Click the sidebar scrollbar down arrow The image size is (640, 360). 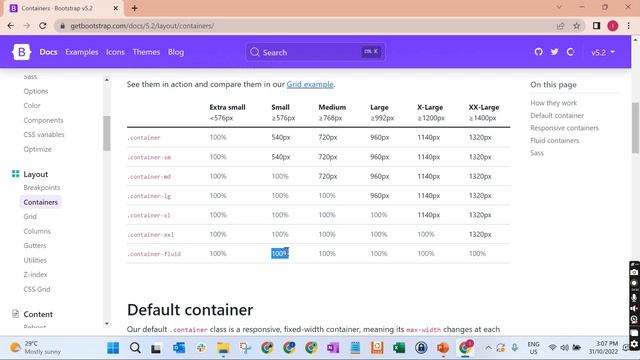107,324
